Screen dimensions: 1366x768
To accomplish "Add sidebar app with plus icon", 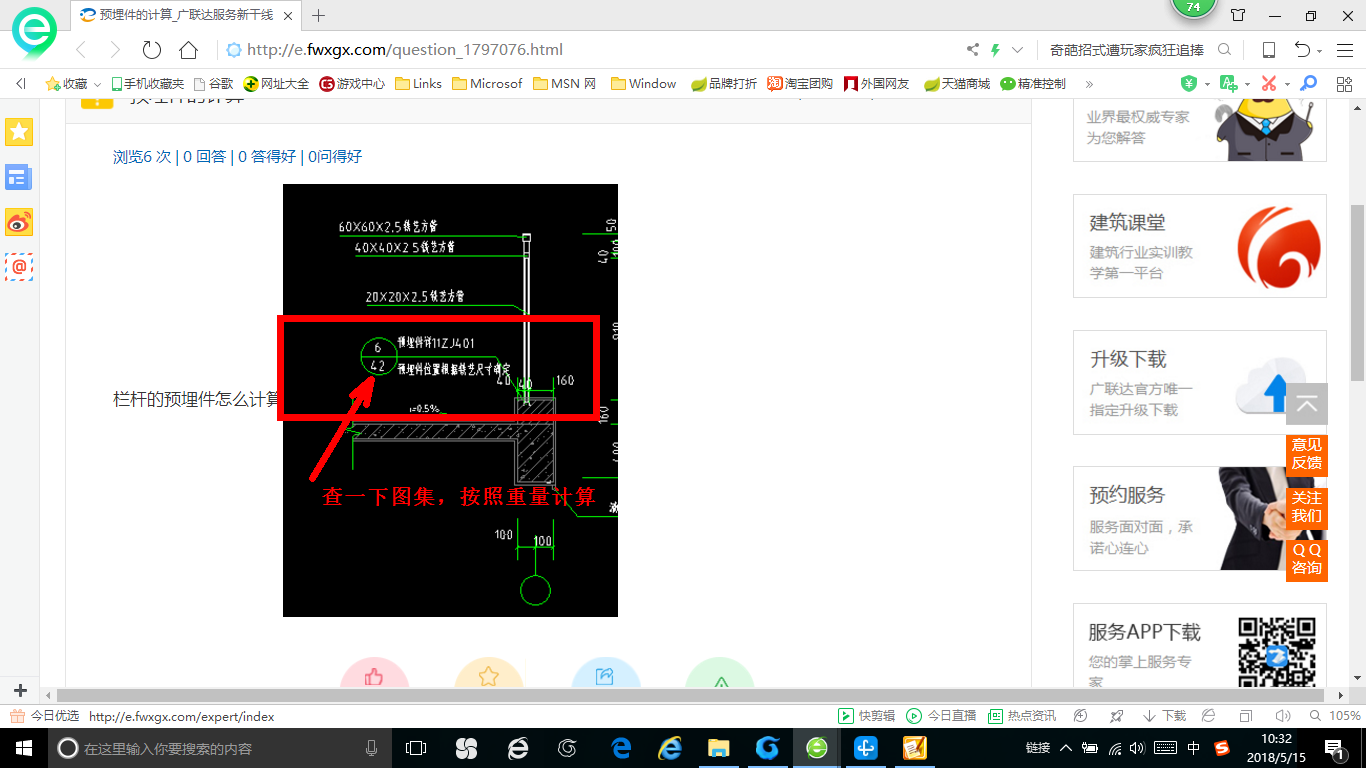I will tap(20, 691).
